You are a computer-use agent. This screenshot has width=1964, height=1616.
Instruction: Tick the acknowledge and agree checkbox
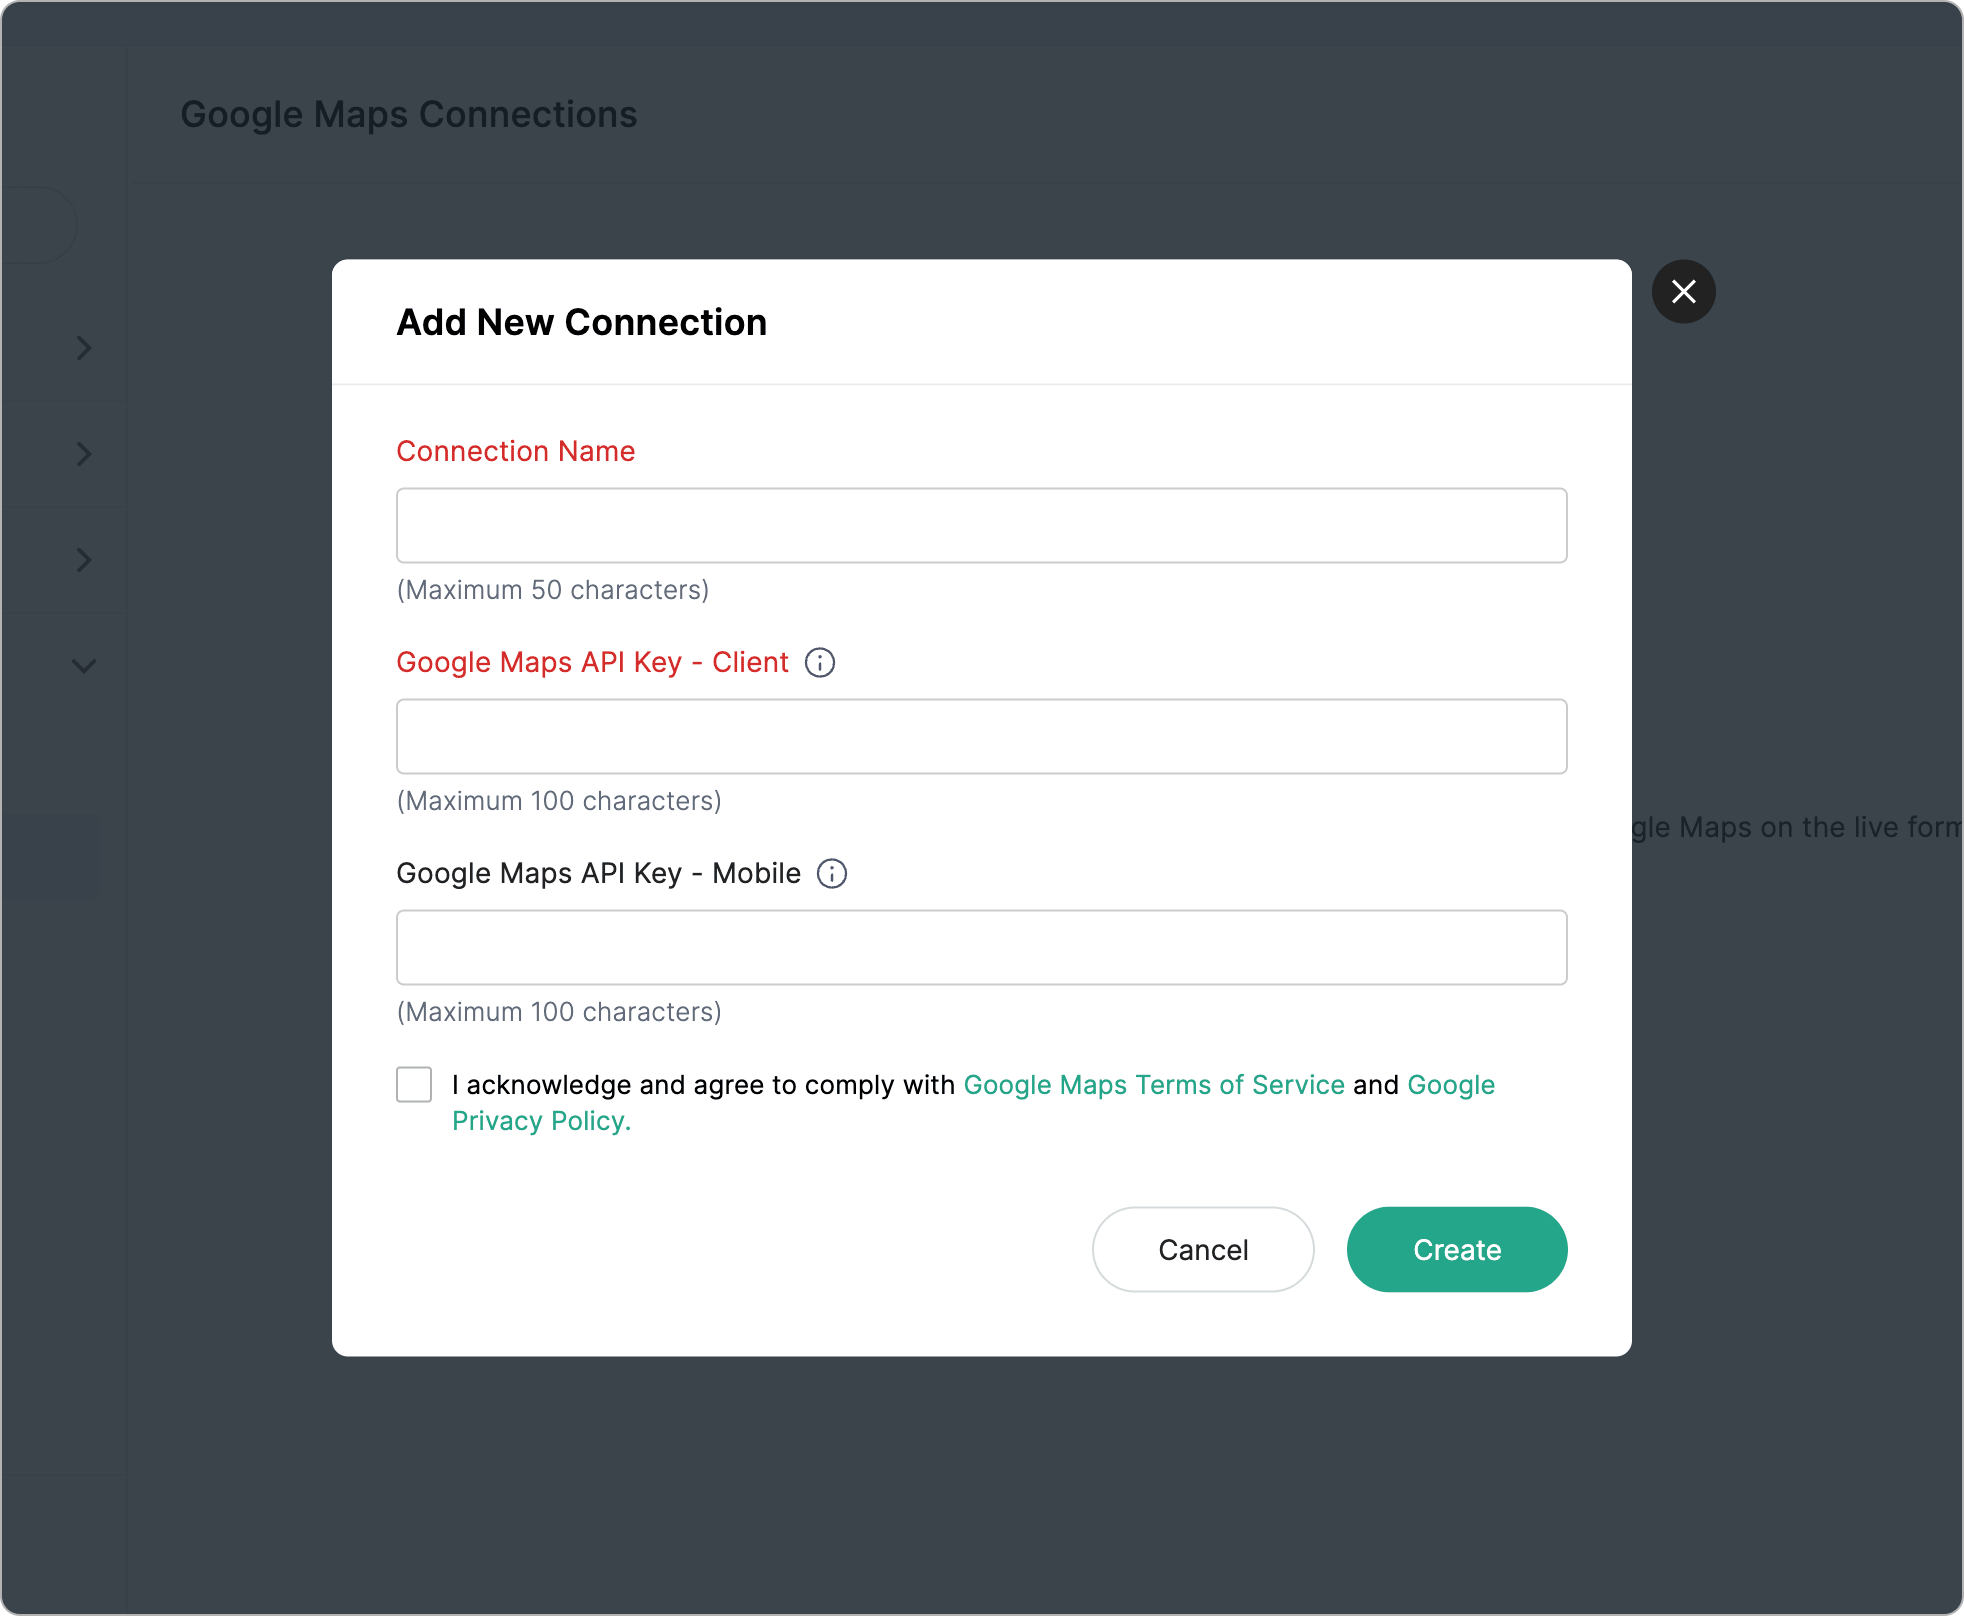[x=414, y=1085]
